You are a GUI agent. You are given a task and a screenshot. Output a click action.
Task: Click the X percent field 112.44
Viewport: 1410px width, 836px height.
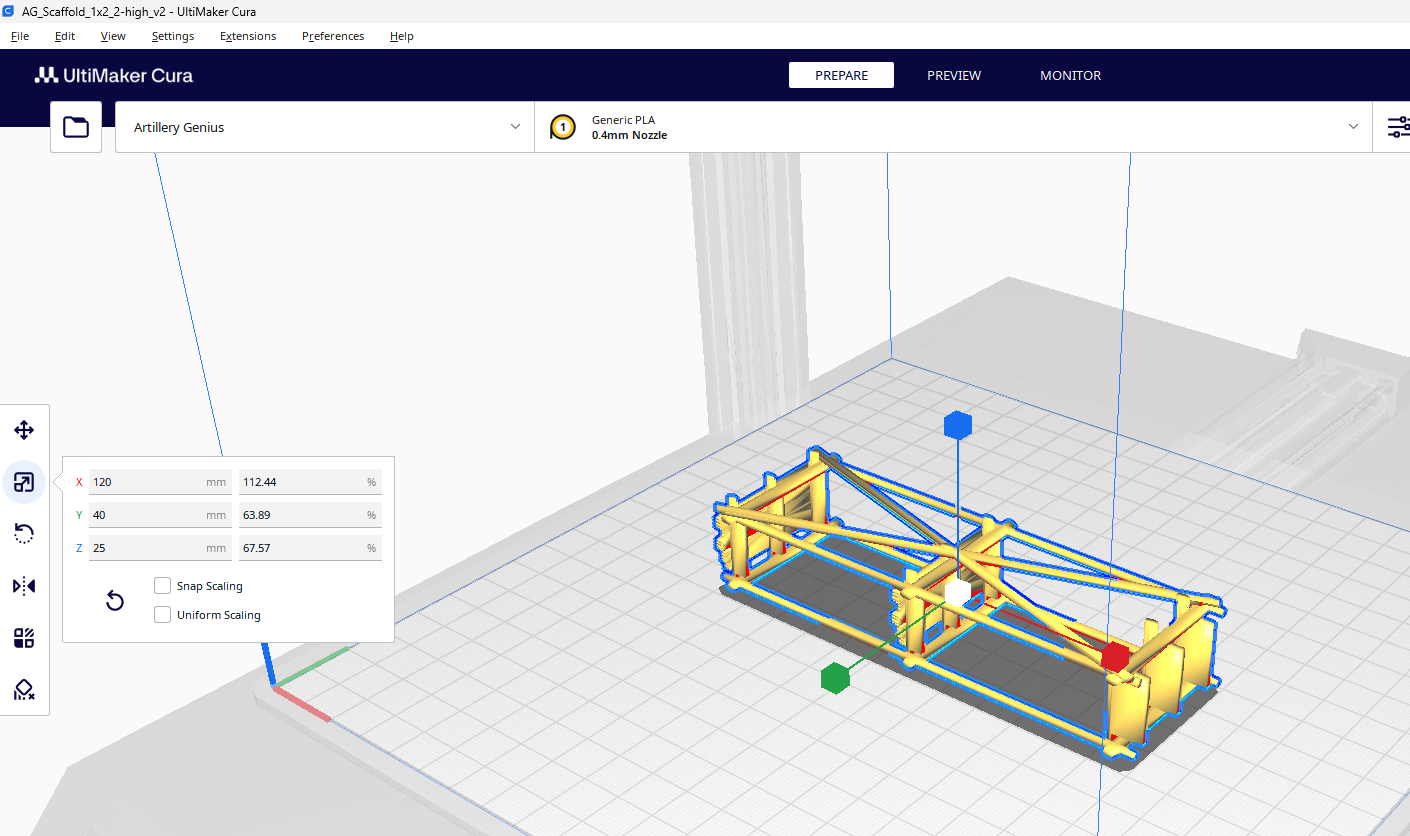tap(310, 482)
